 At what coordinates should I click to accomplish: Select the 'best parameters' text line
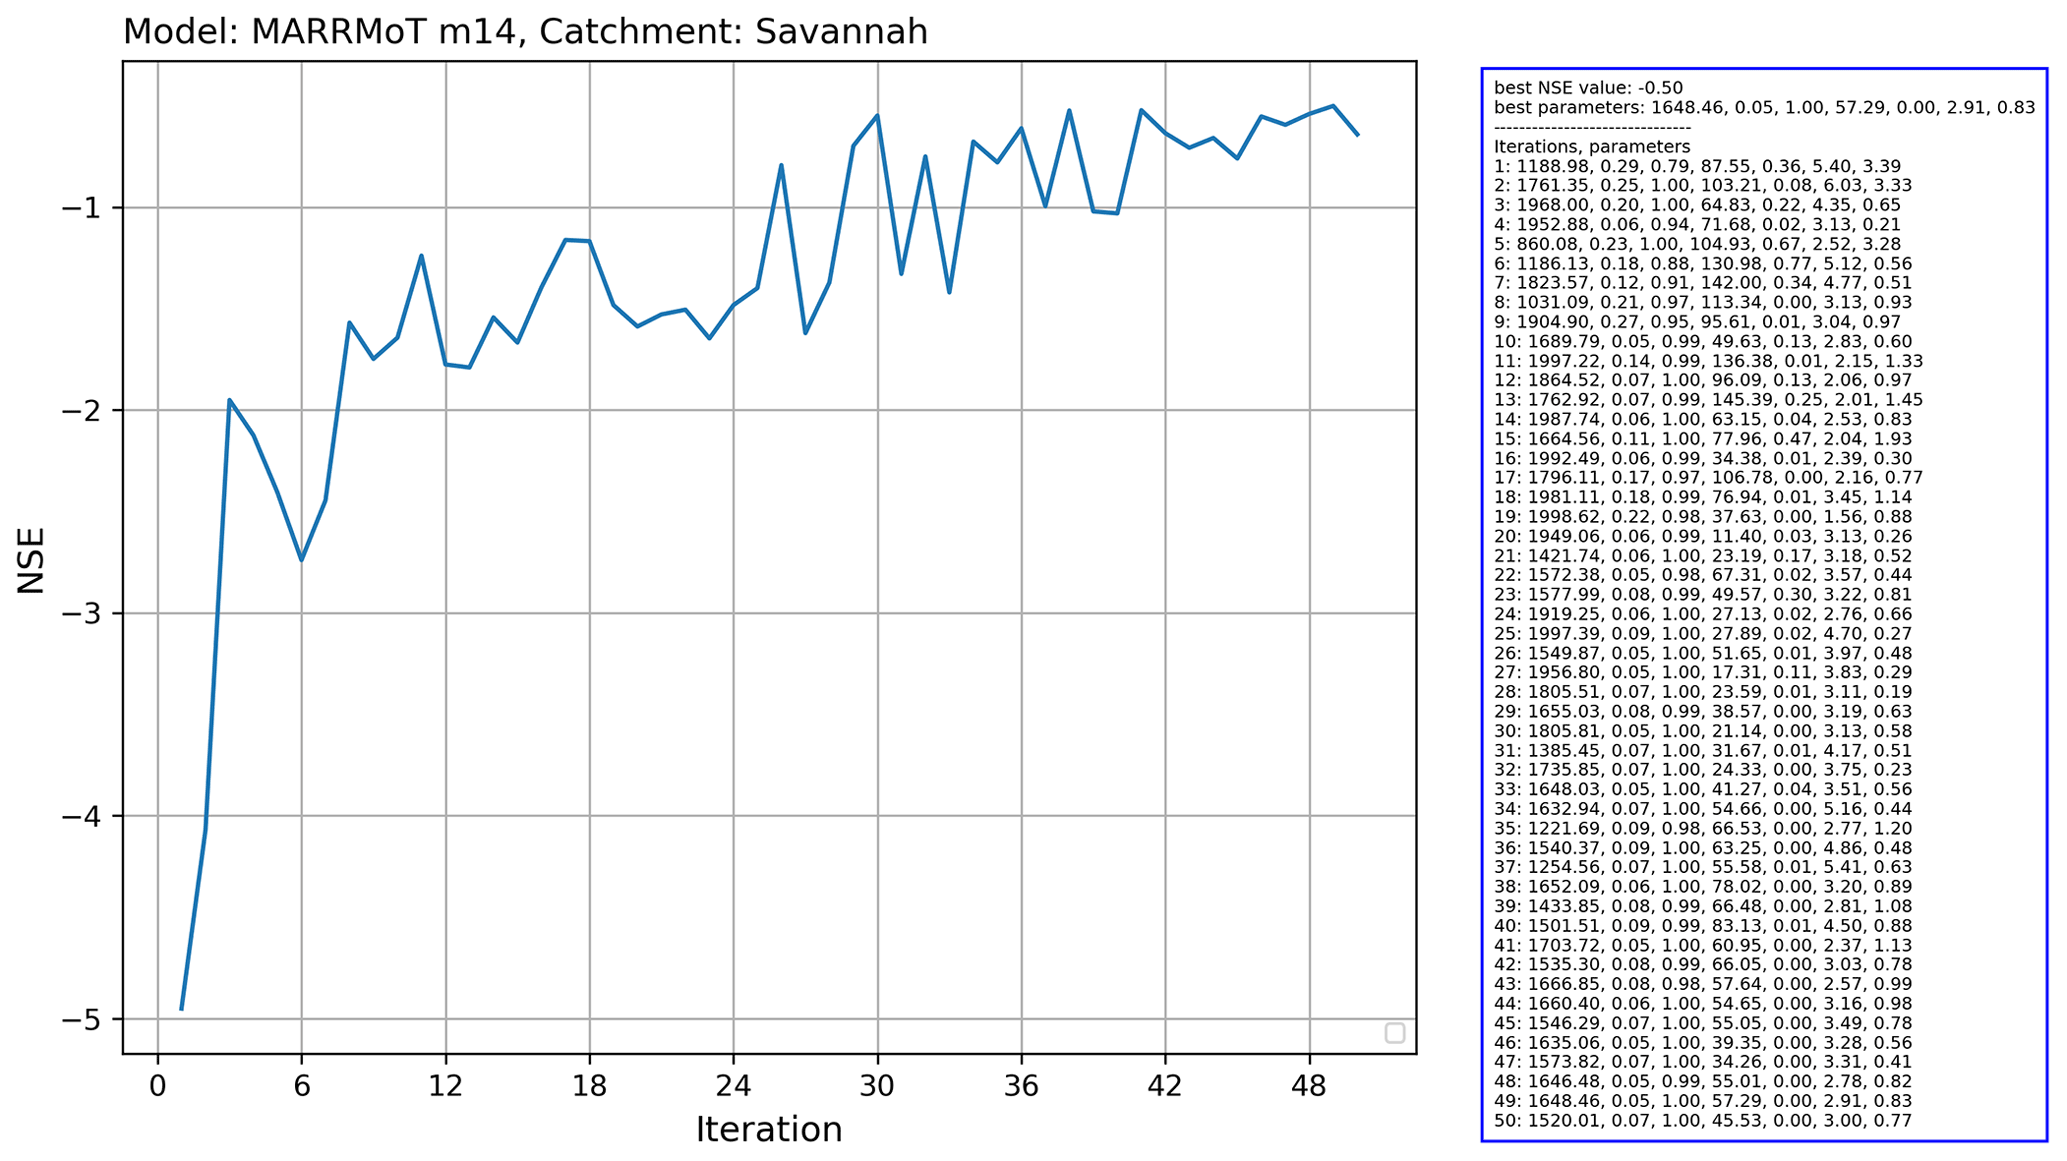point(1763,107)
